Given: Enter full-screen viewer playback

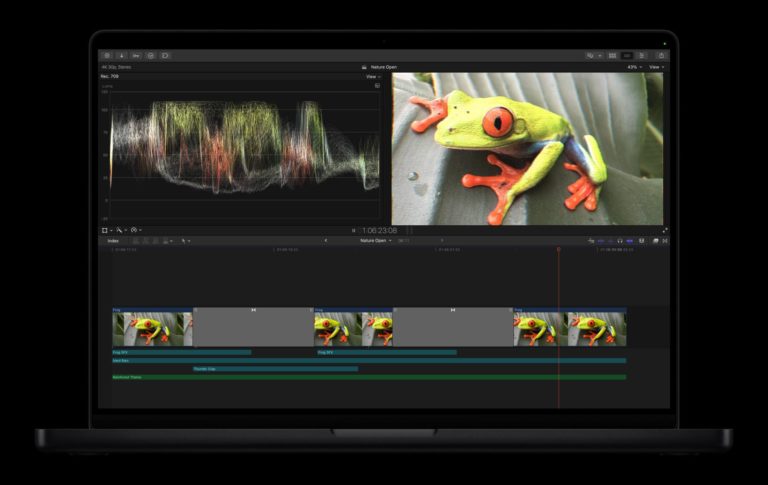Looking at the screenshot, I should tap(665, 230).
